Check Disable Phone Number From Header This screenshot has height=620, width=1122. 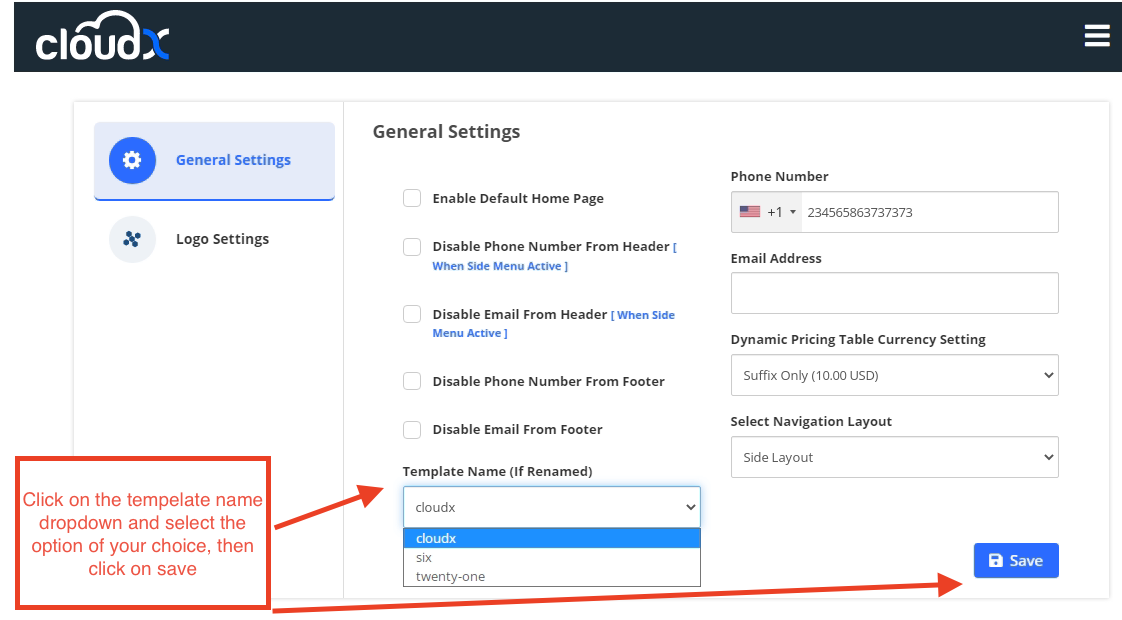point(412,247)
